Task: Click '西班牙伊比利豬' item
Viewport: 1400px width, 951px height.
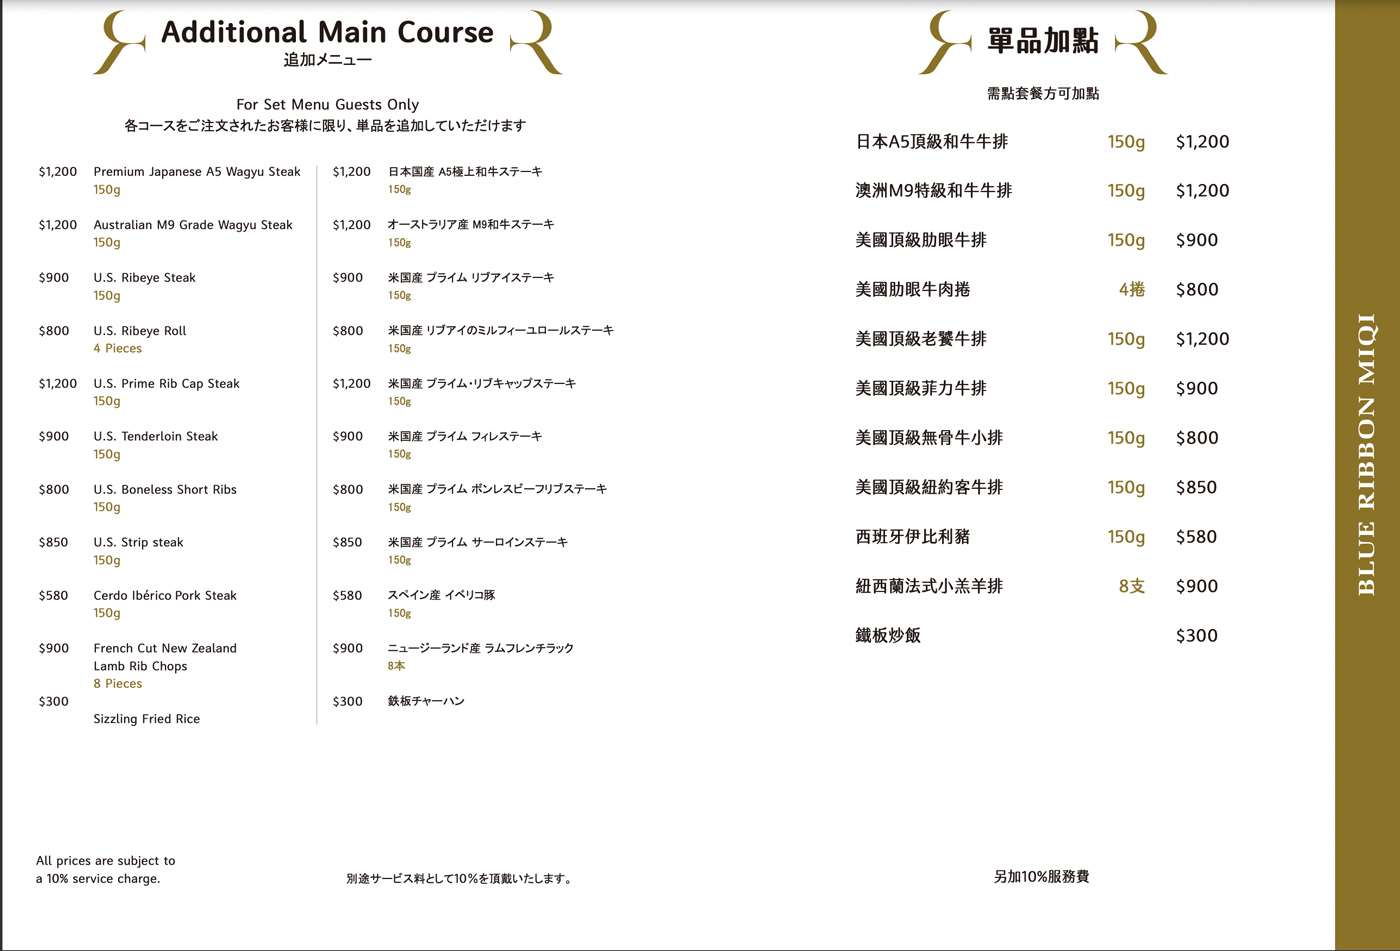Action: tap(913, 537)
